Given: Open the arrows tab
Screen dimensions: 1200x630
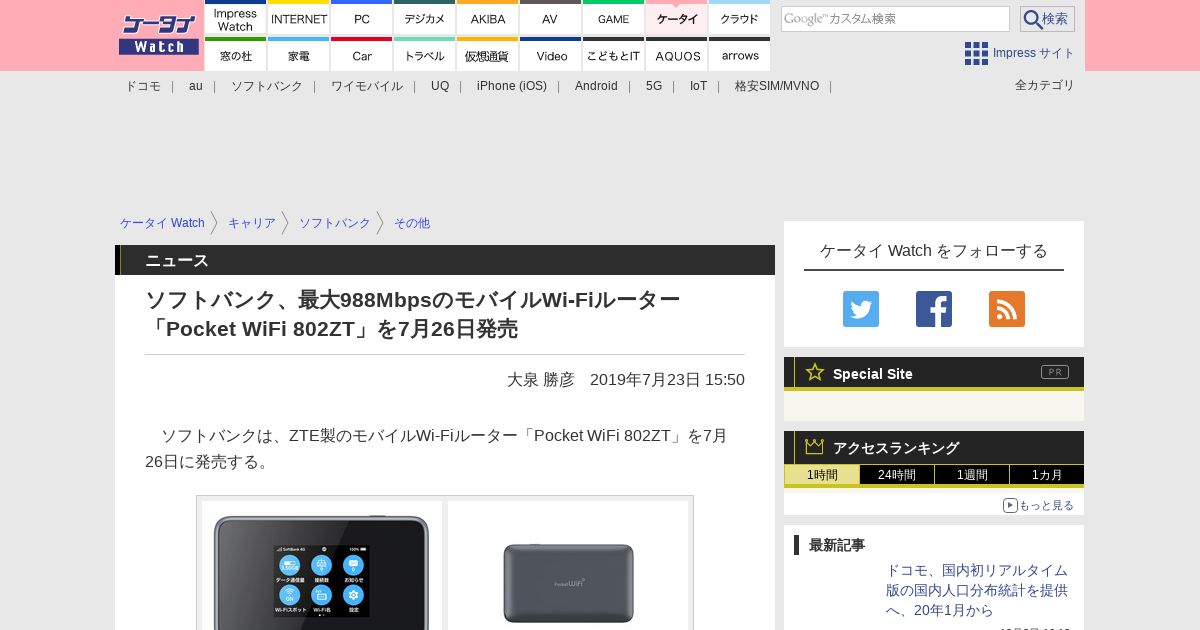Looking at the screenshot, I should point(740,55).
